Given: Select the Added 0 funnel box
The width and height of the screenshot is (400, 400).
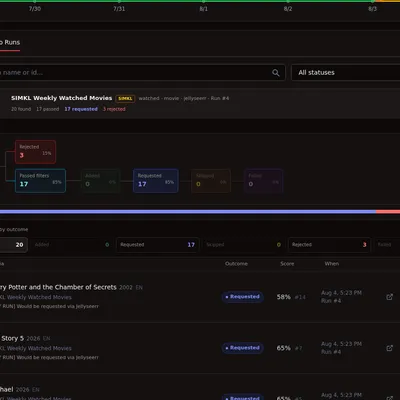Looking at the screenshot, I should point(100,181).
